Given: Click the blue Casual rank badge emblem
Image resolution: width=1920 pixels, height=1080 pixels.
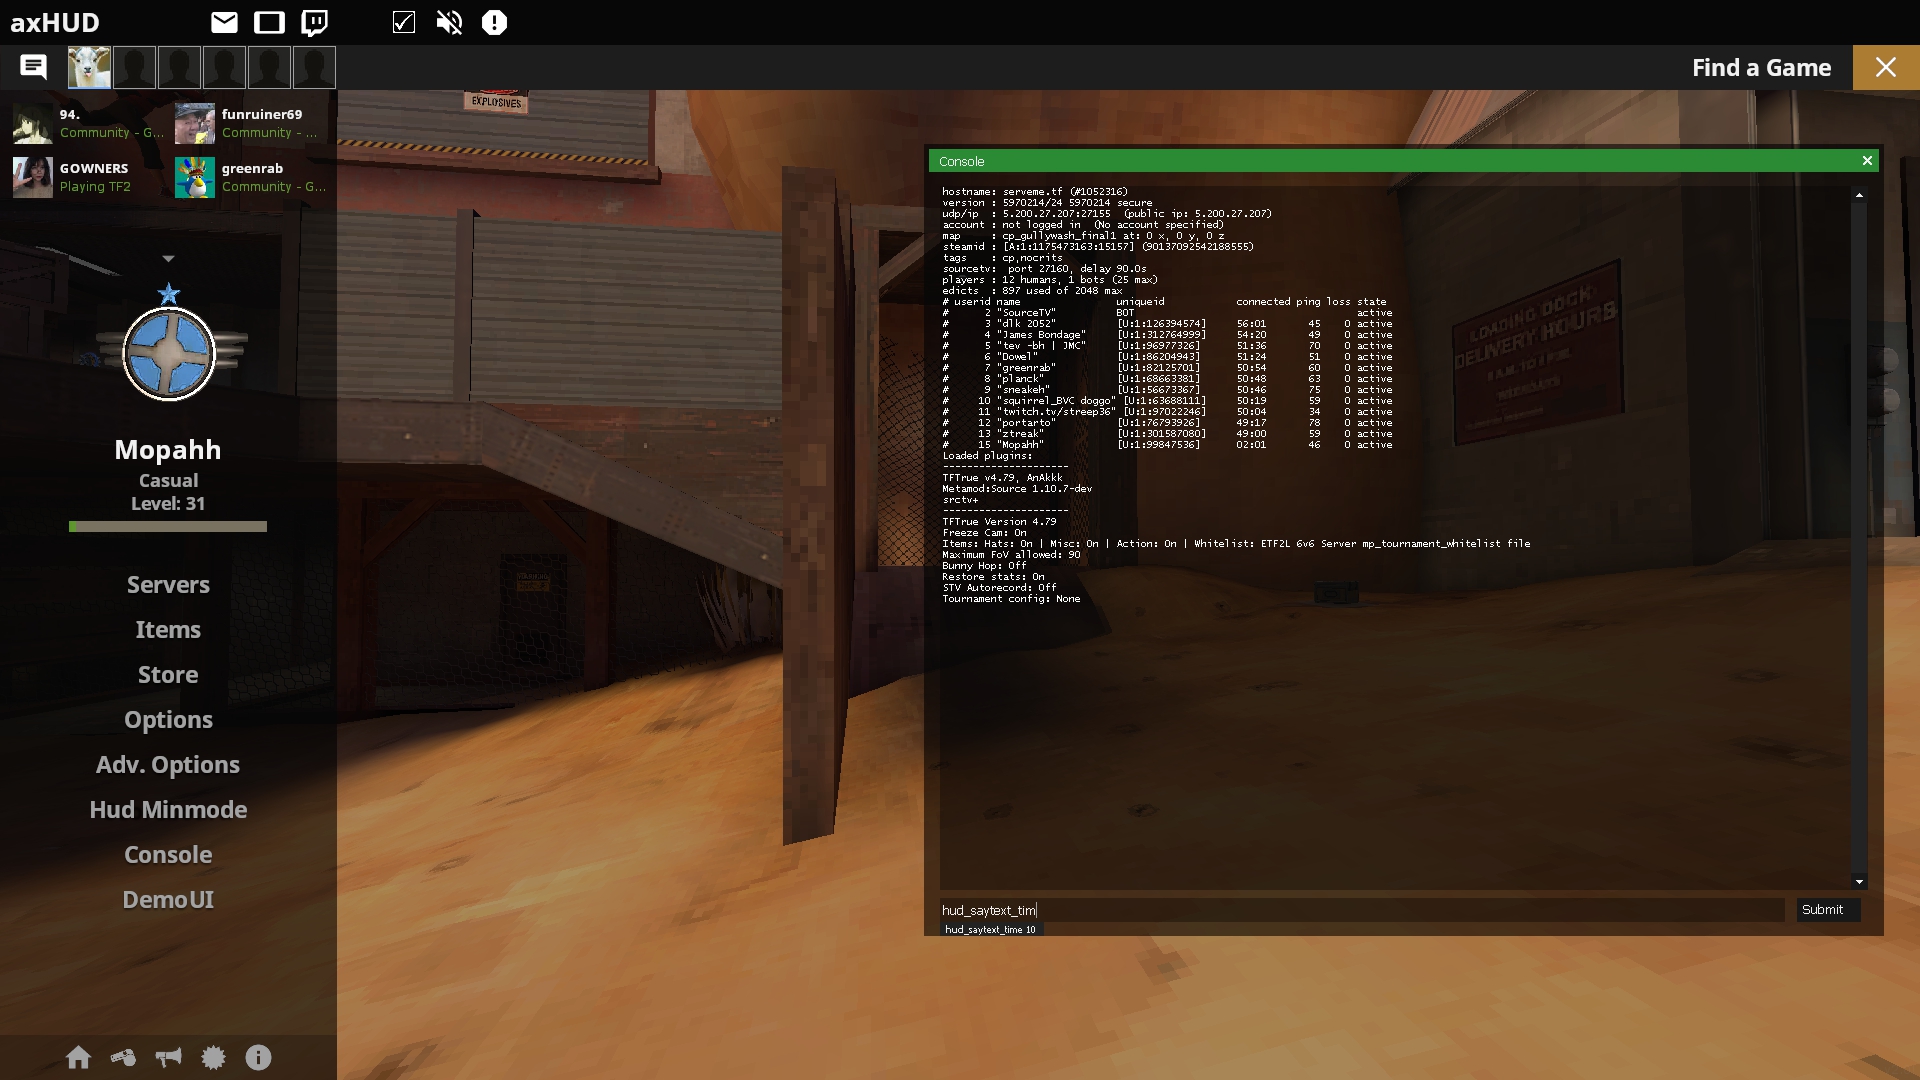Looking at the screenshot, I should pyautogui.click(x=169, y=353).
